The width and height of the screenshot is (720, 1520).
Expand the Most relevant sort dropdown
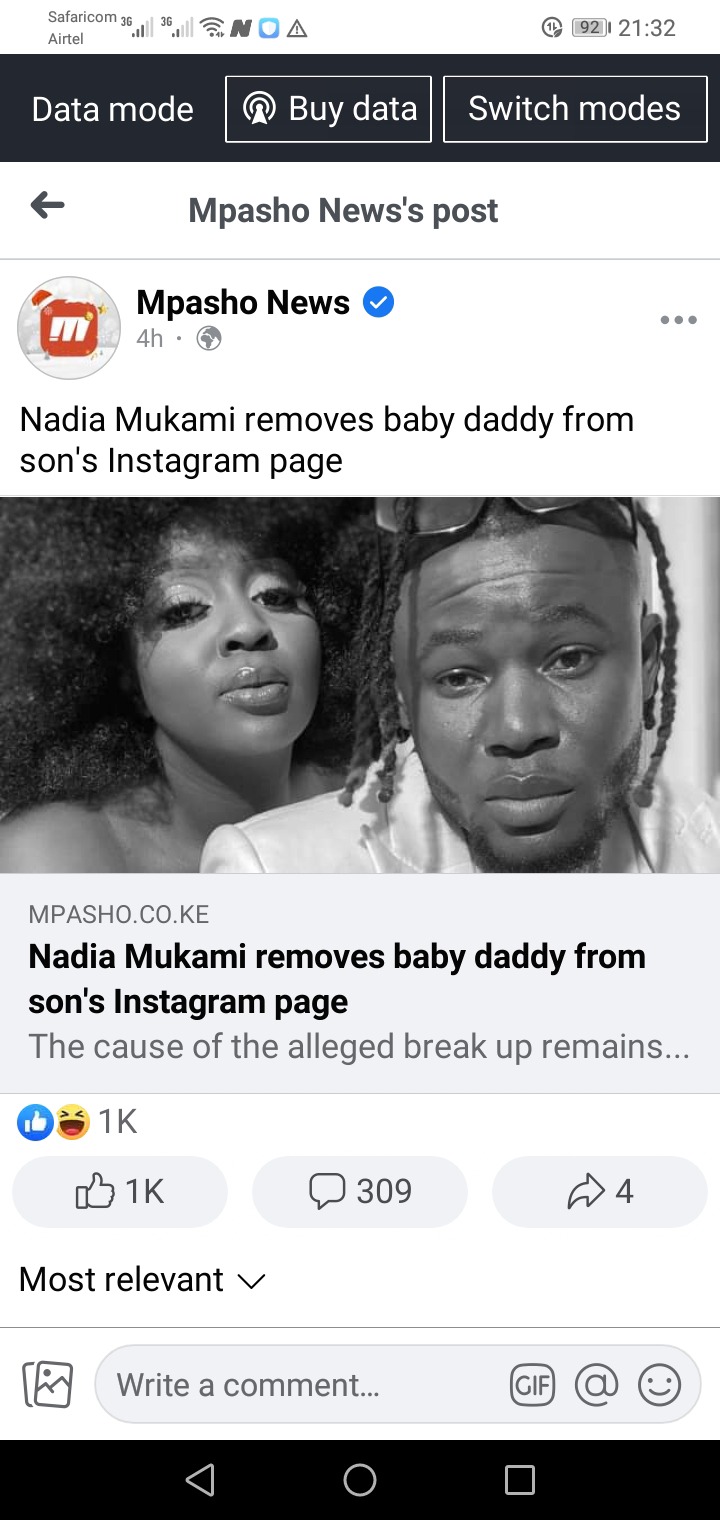pyautogui.click(x=142, y=1280)
